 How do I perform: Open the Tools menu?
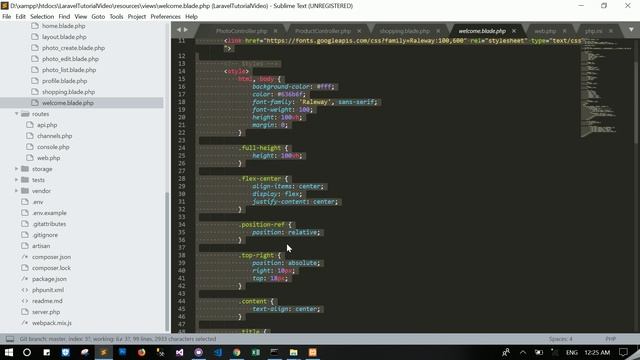point(116,17)
